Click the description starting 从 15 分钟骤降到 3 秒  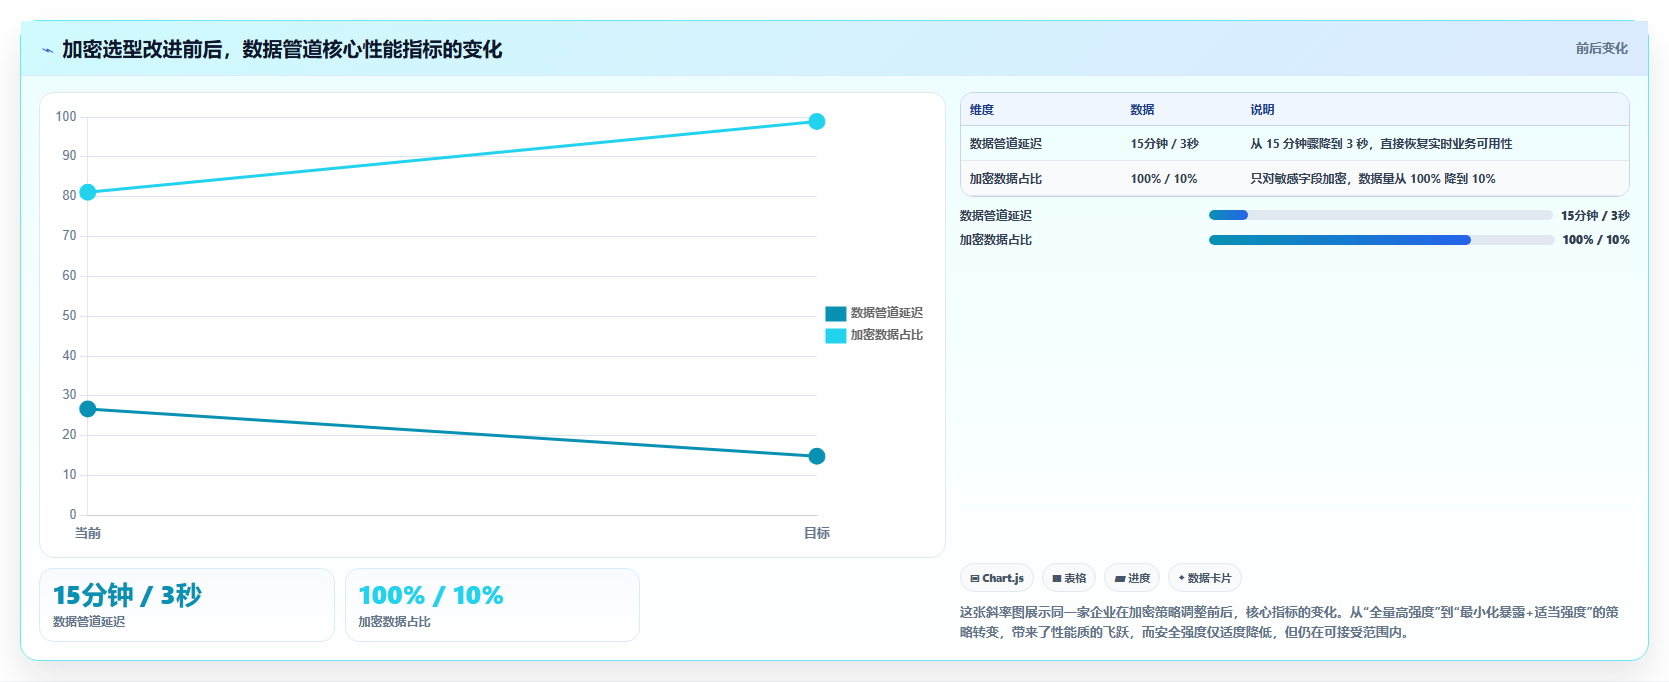click(x=1381, y=144)
